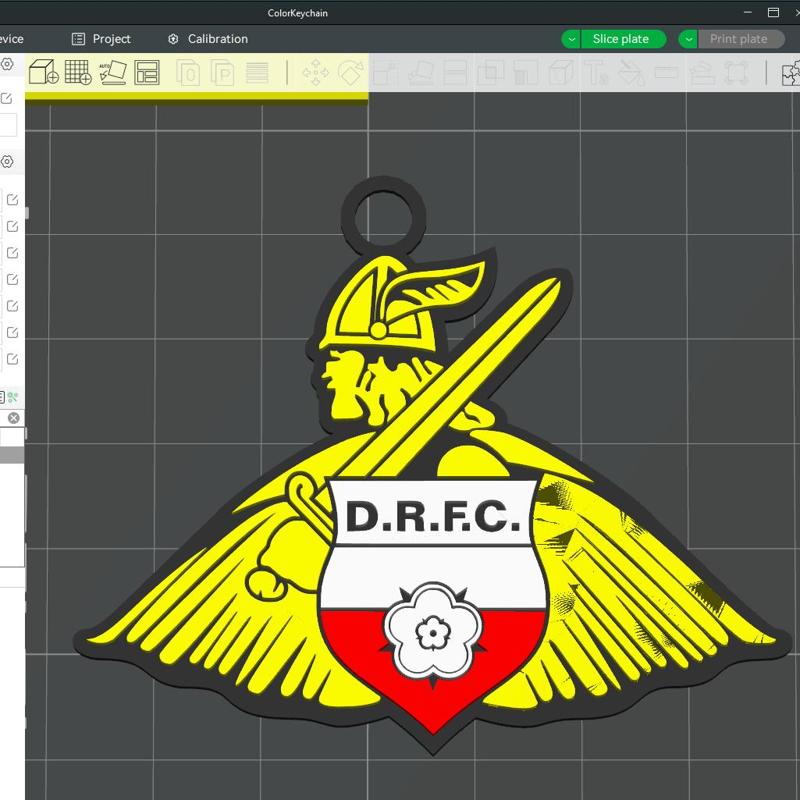Click the Split to objects icon

point(188,72)
